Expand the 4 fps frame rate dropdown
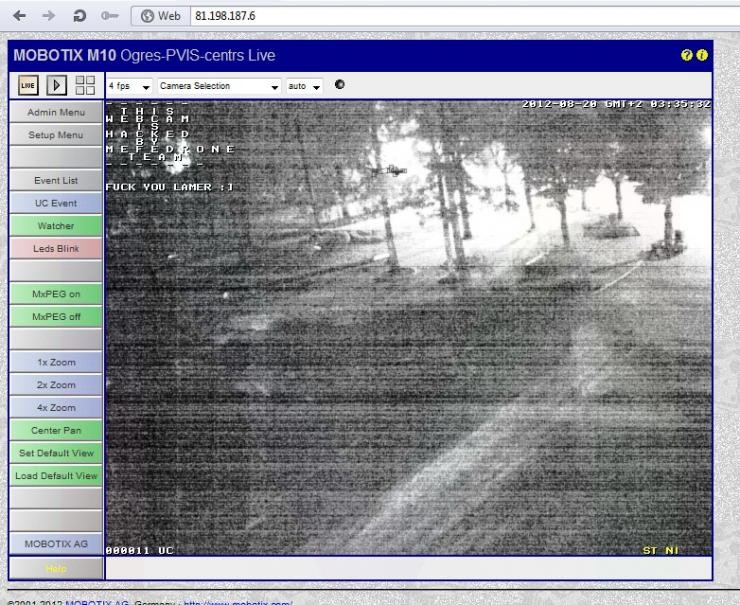Viewport: 740px width, 605px height. 129,86
